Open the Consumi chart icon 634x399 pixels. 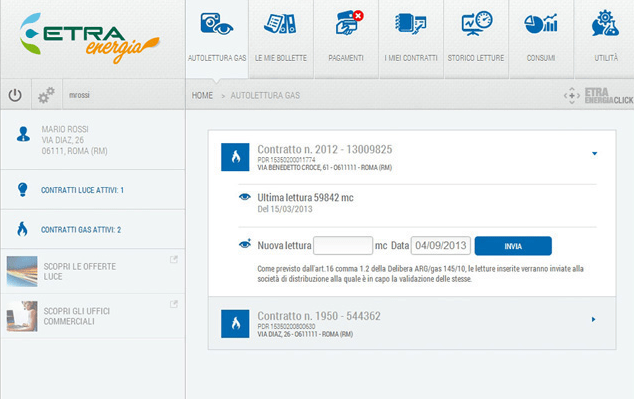click(x=541, y=24)
